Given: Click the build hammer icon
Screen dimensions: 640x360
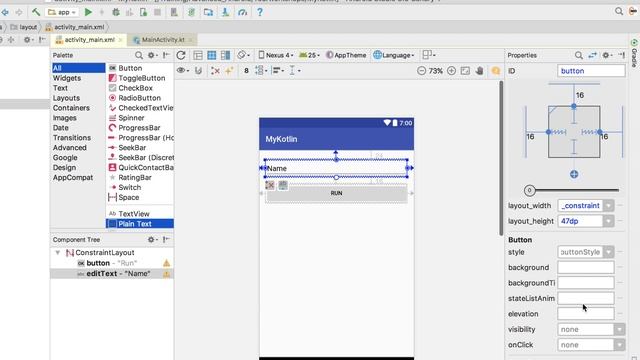Looking at the screenshot, I should coord(36,12).
